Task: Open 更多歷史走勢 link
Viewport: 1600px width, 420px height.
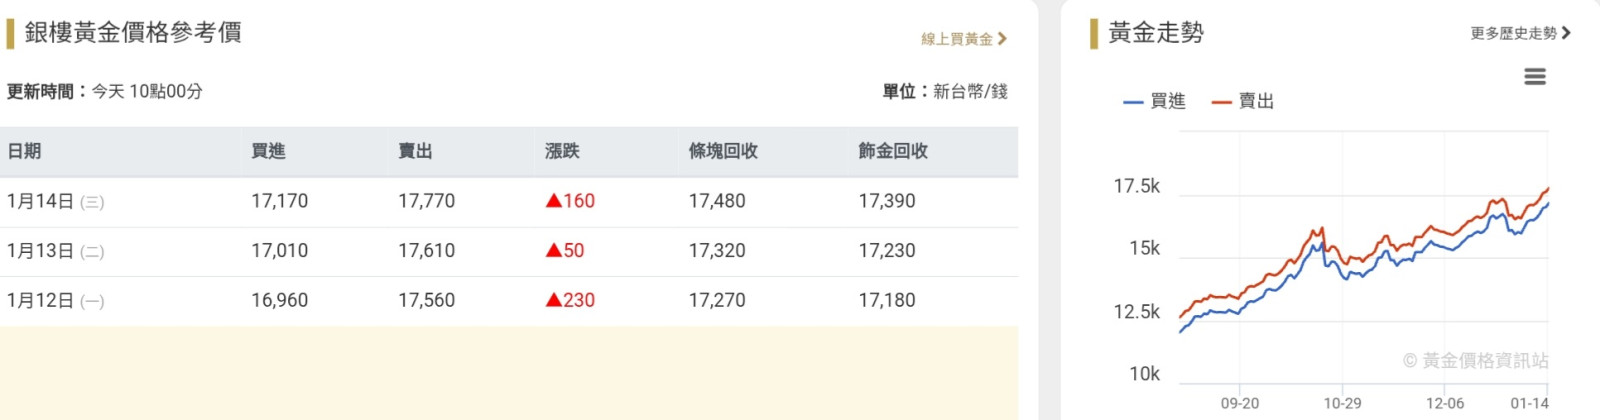Action: [1513, 33]
